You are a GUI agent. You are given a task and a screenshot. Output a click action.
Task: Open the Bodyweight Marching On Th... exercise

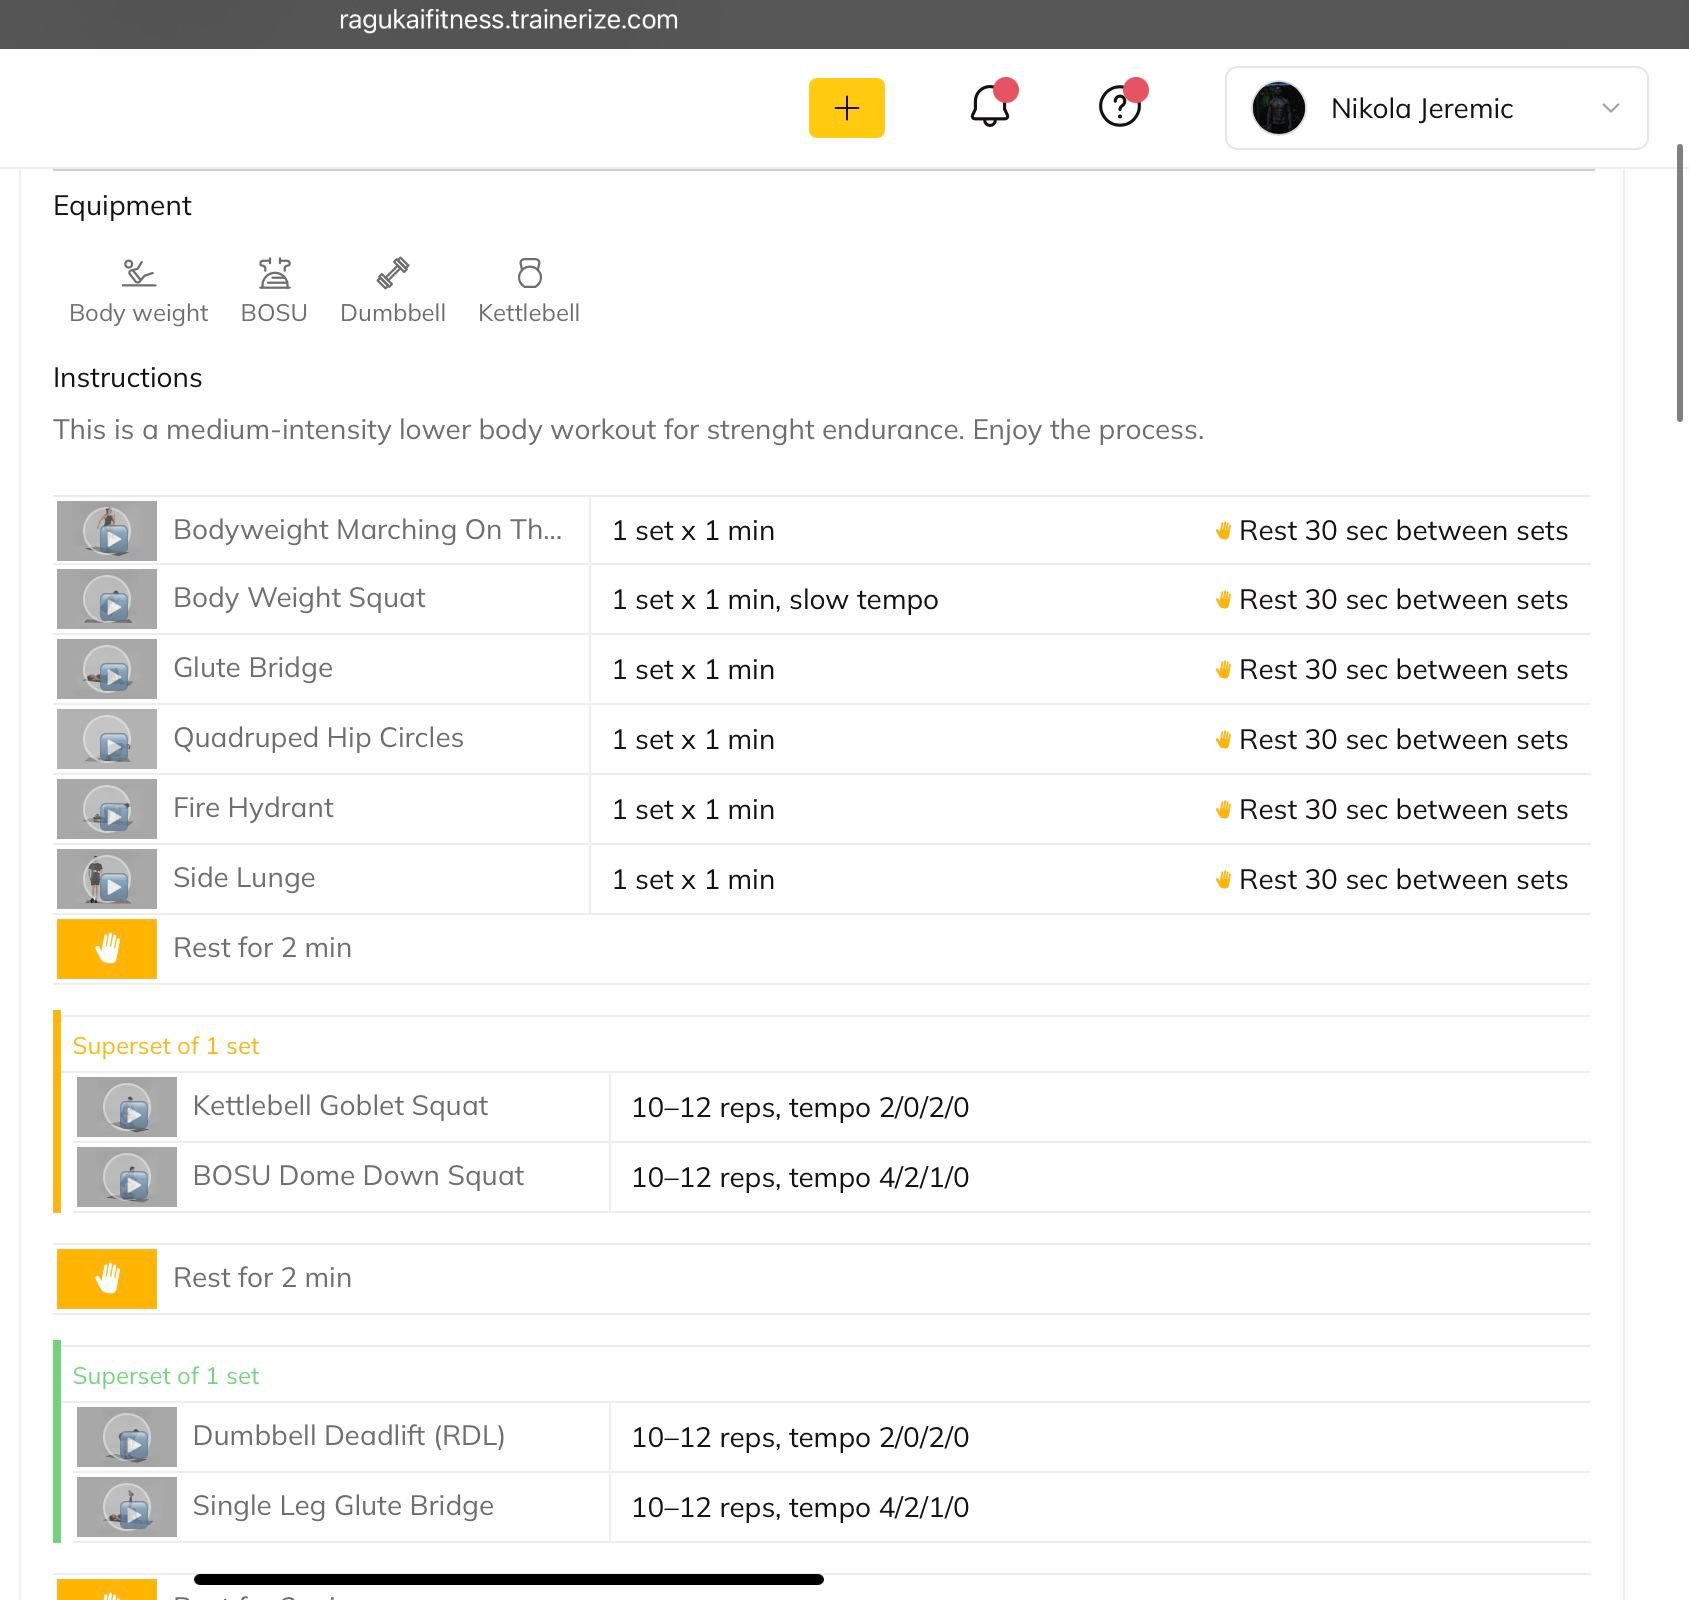pos(367,530)
